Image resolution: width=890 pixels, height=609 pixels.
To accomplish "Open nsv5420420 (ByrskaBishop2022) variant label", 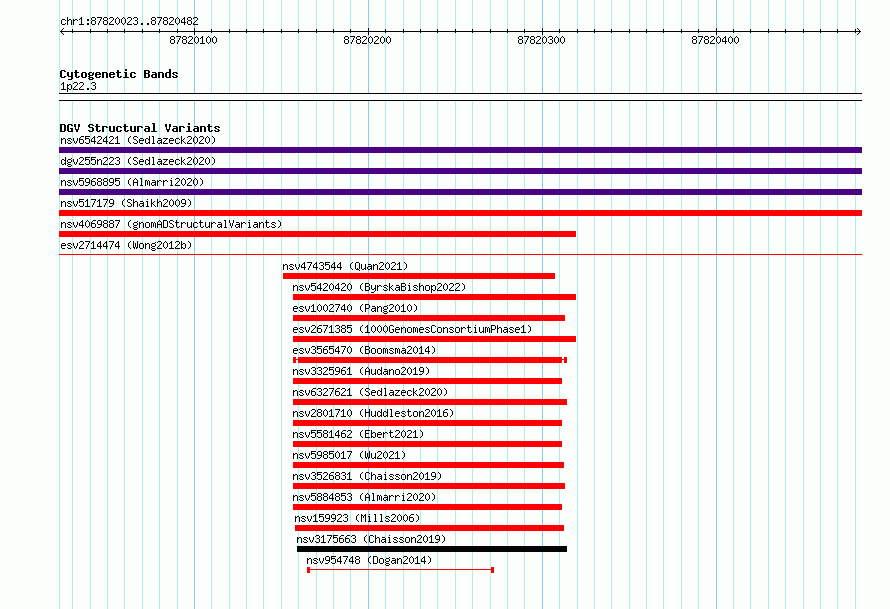I will [379, 287].
